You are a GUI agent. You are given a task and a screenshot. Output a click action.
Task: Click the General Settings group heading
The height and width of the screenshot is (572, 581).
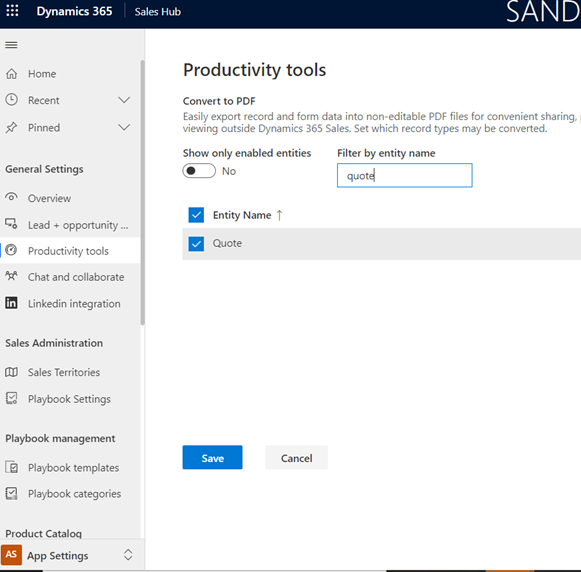pos(44,169)
